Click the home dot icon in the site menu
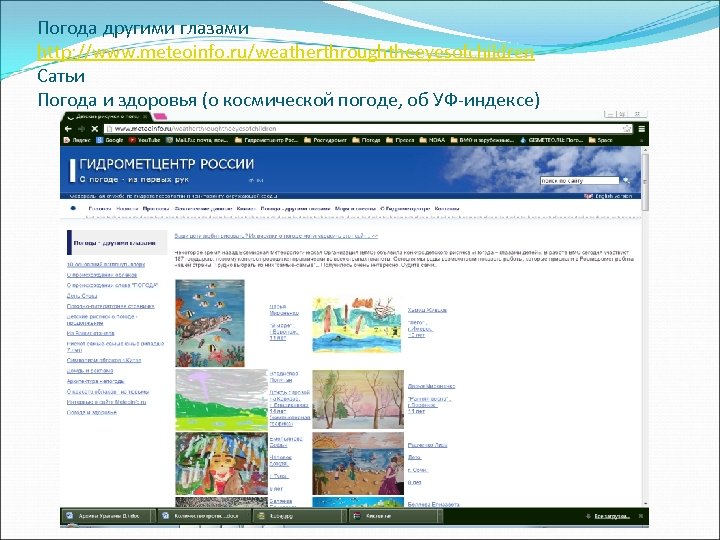 click(x=73, y=208)
